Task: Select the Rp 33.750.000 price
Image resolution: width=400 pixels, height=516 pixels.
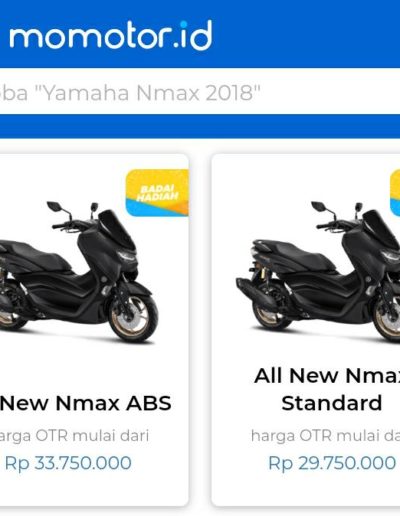Action: 68,463
